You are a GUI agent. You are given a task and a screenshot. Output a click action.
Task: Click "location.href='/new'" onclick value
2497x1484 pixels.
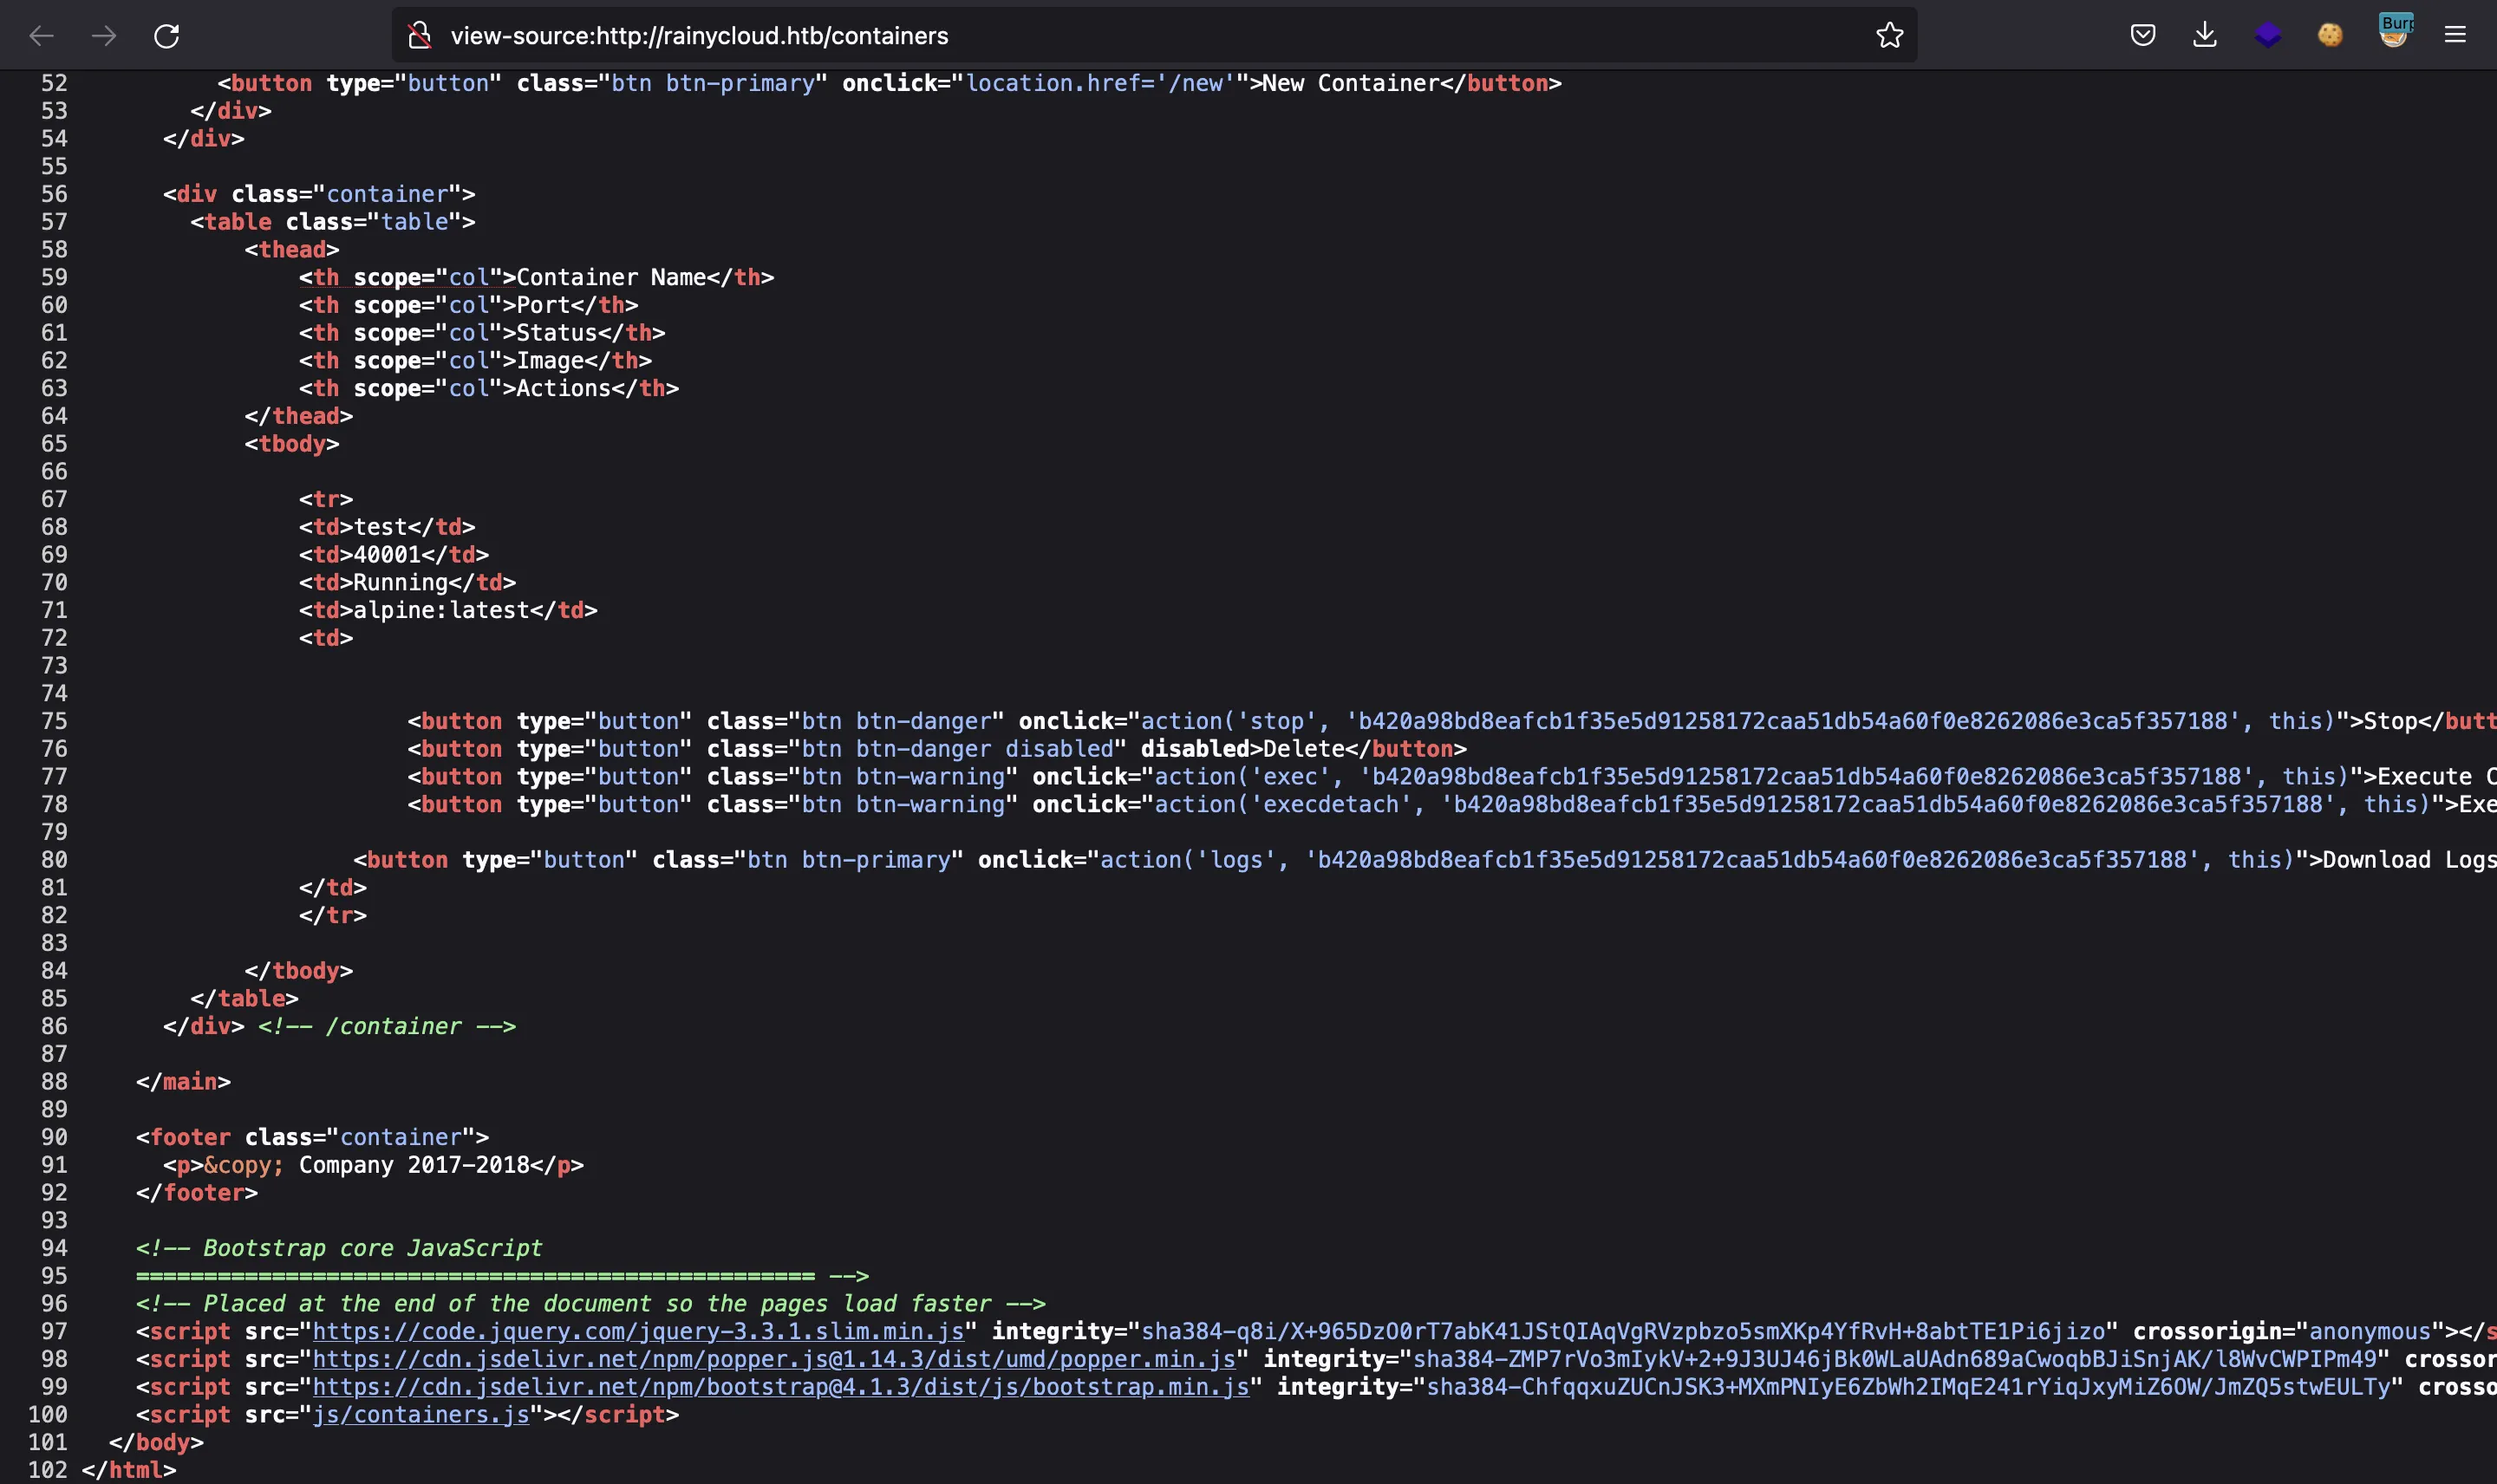(1100, 83)
